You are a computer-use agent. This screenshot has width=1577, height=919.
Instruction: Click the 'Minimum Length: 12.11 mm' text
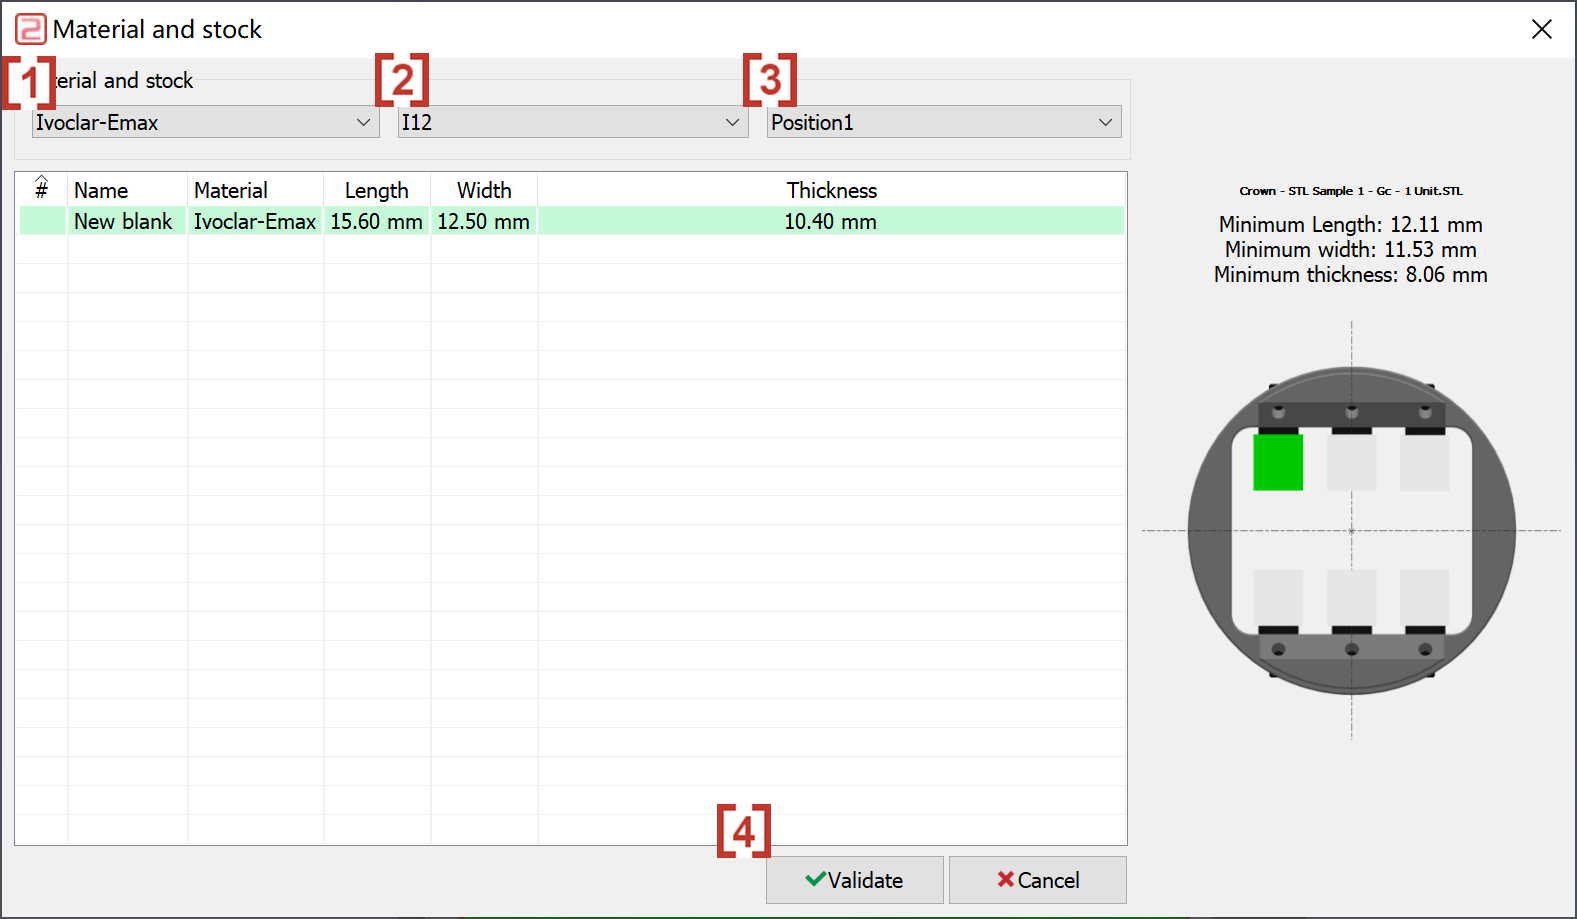point(1351,224)
